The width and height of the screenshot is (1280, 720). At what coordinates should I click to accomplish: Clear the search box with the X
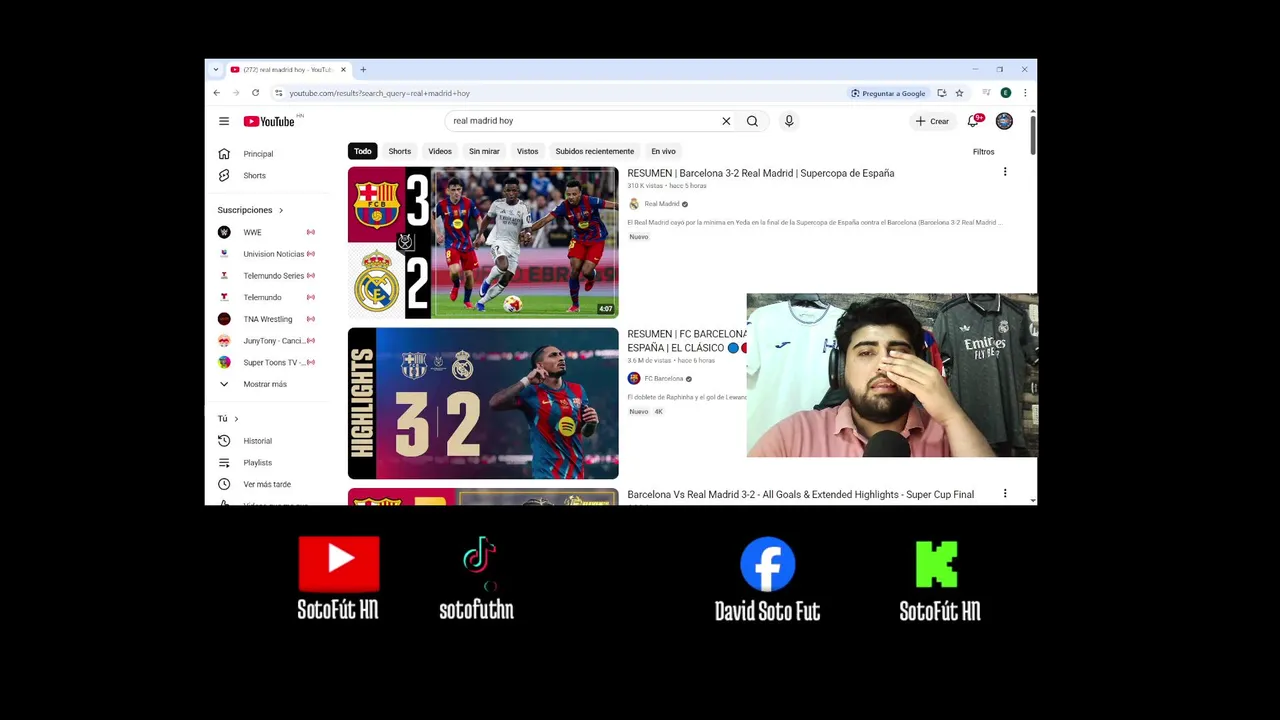[726, 121]
